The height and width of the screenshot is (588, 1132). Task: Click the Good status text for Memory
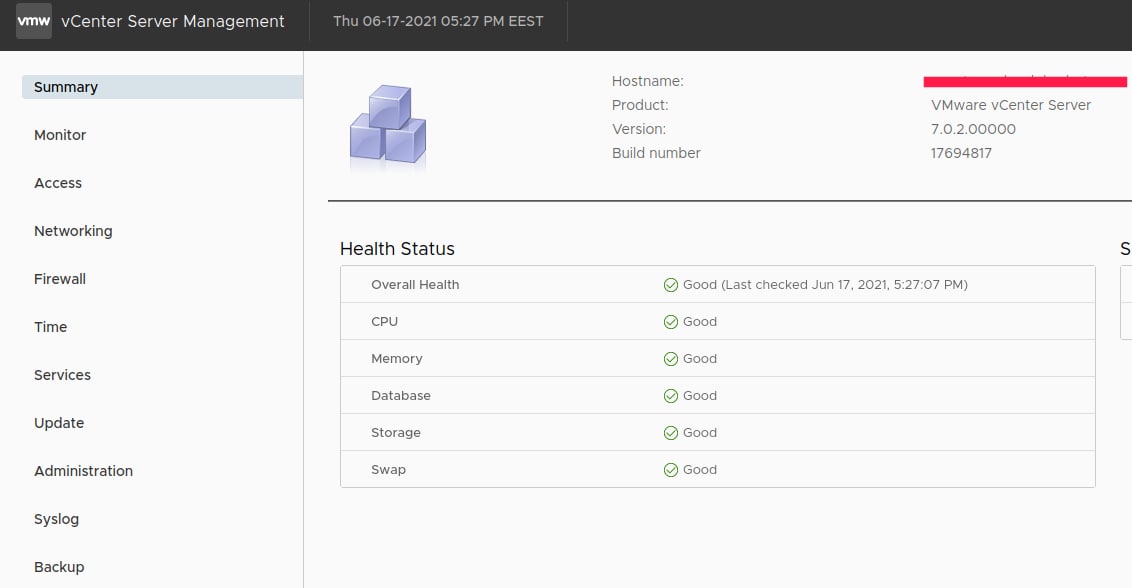coord(700,358)
